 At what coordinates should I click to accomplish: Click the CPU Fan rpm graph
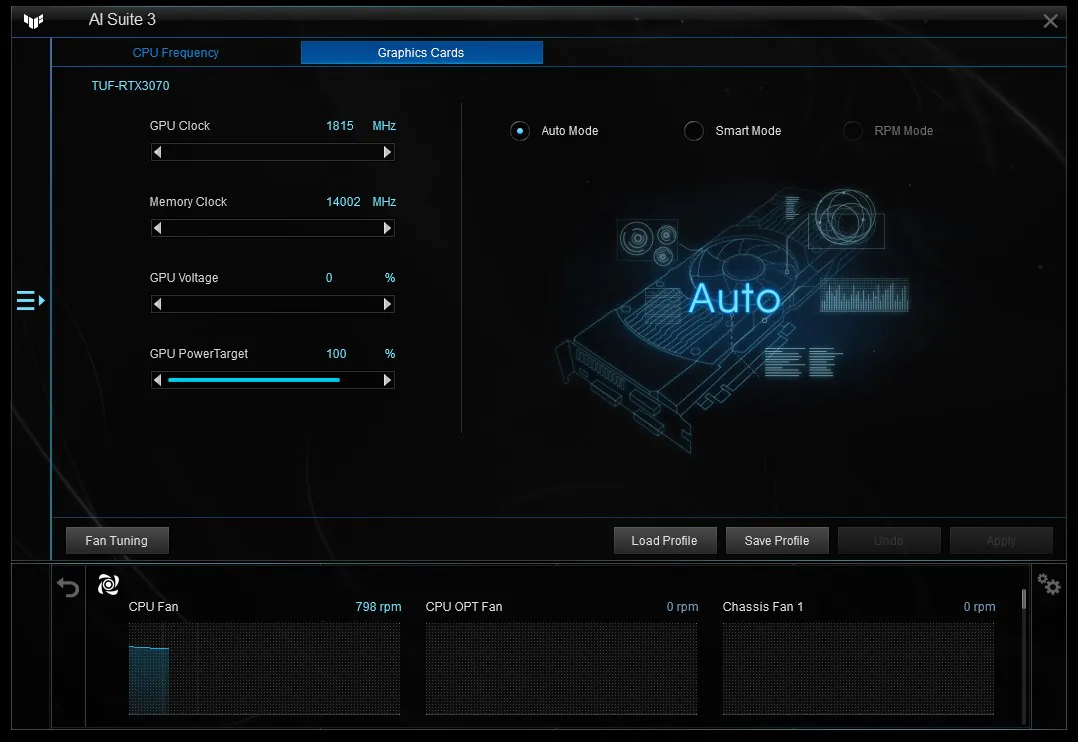[264, 668]
